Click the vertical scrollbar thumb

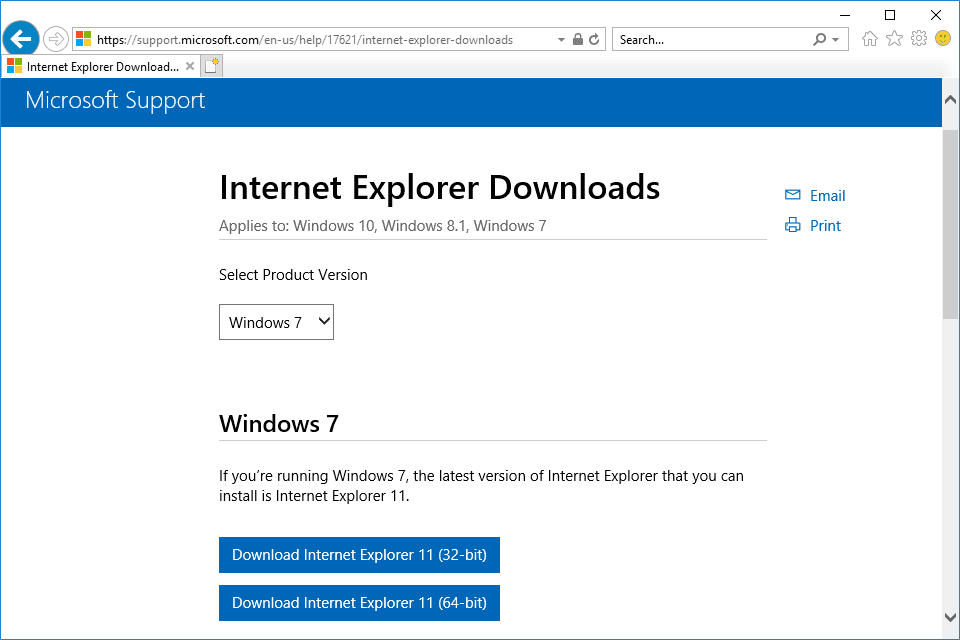(950, 224)
